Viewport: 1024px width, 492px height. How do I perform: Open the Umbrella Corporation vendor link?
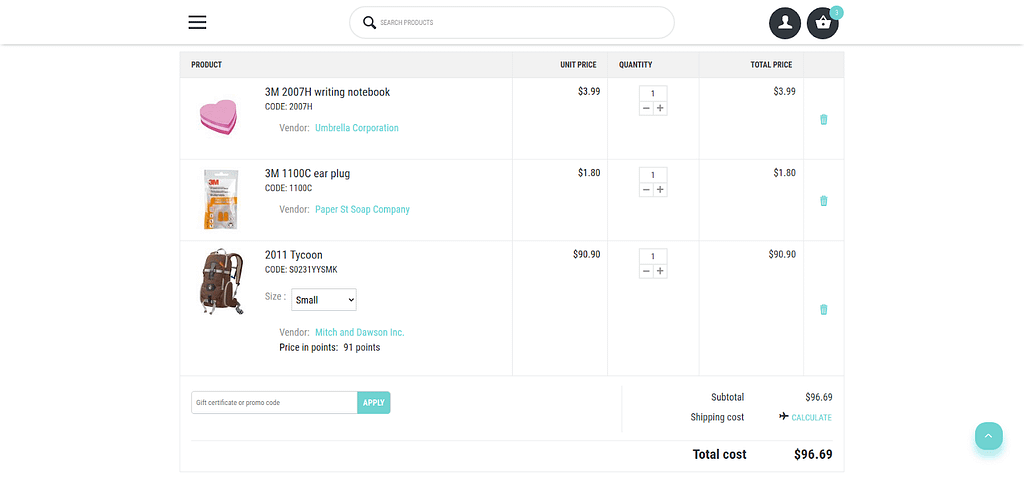pyautogui.click(x=357, y=128)
